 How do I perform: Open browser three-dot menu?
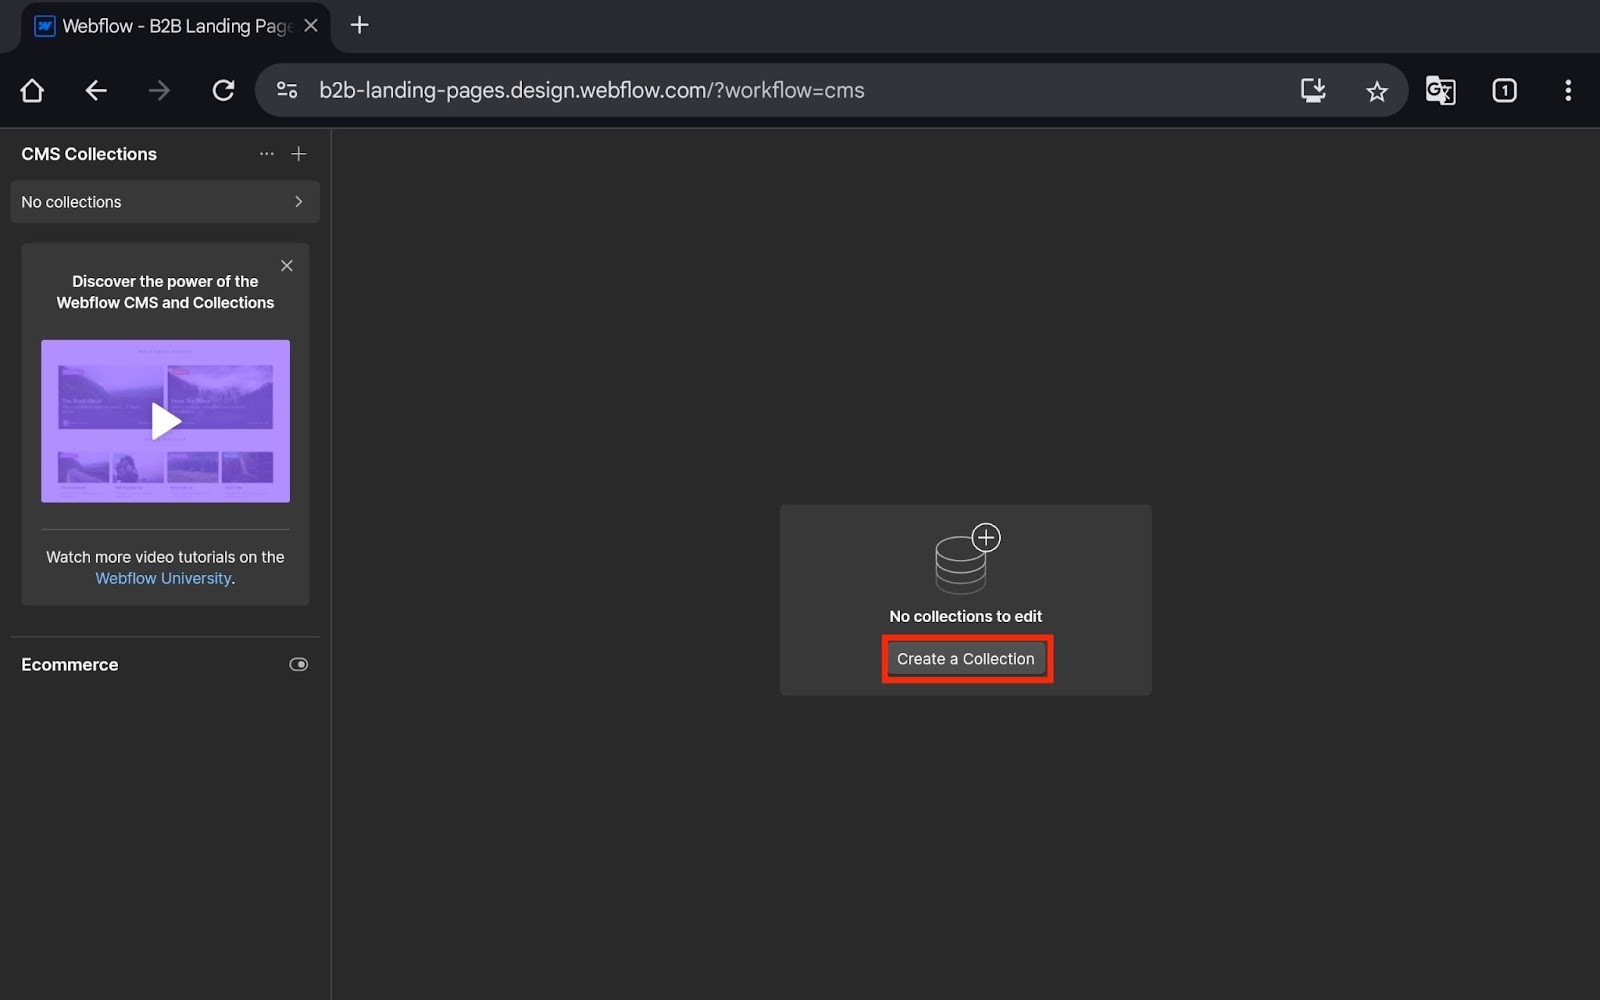(1568, 90)
